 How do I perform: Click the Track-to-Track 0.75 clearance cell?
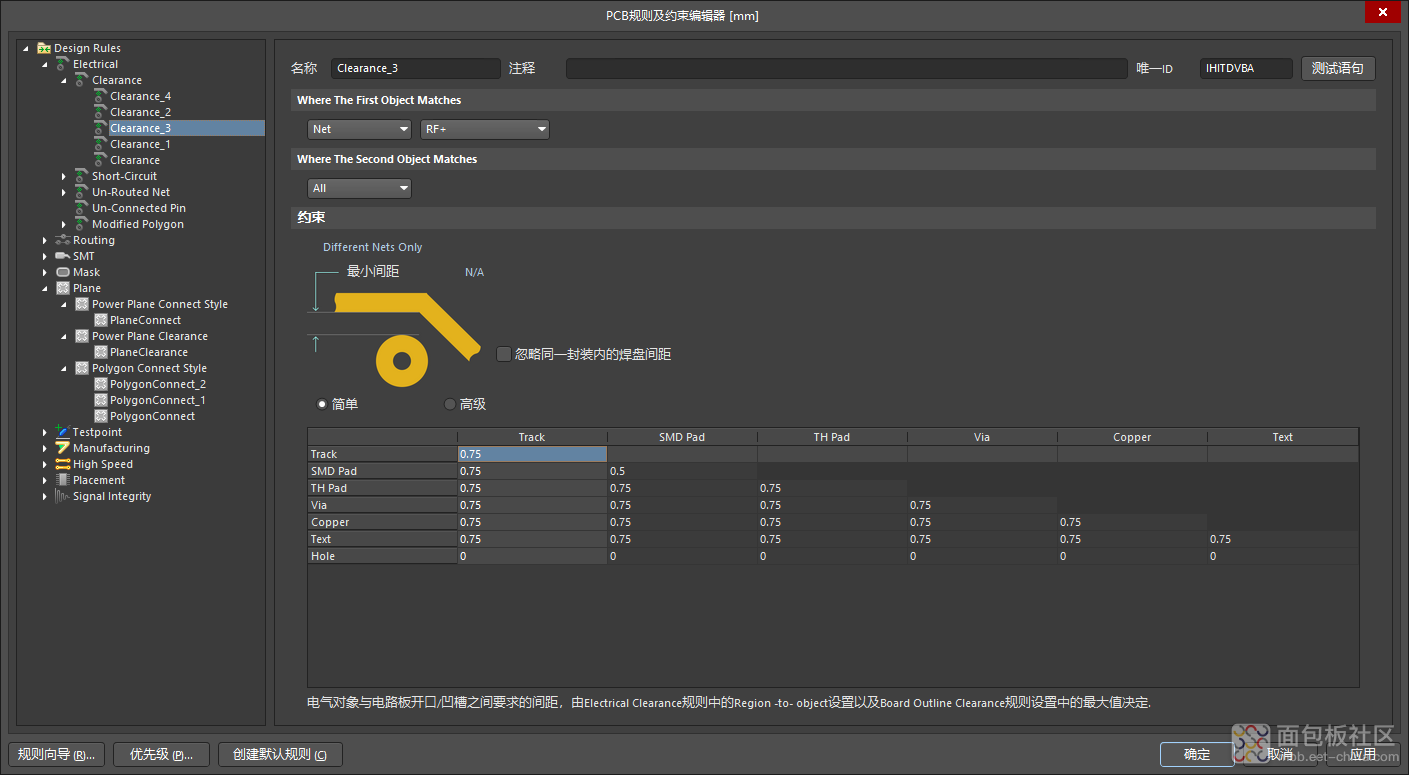point(532,454)
